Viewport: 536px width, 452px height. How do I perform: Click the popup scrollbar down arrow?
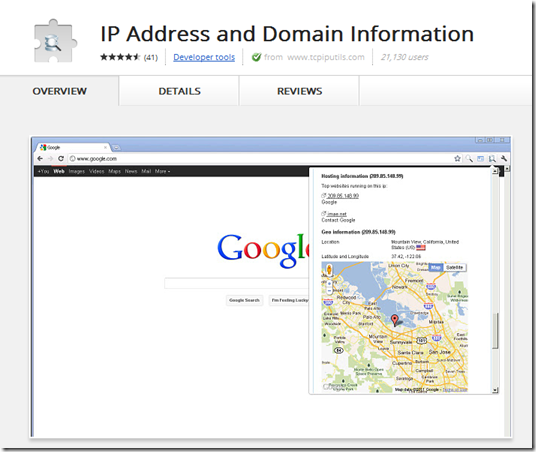(x=495, y=390)
